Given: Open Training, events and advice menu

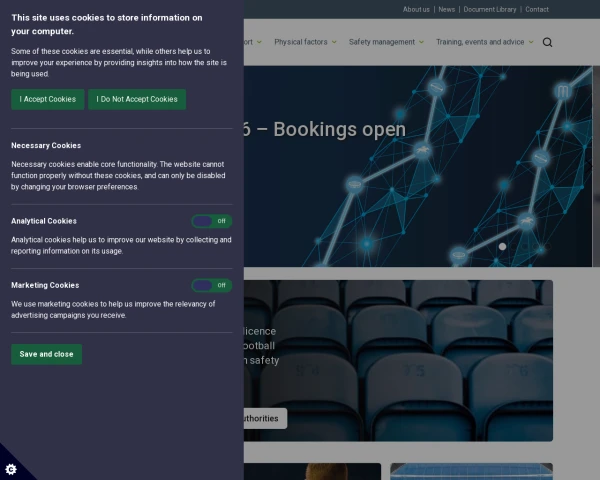Looking at the screenshot, I should [x=480, y=42].
